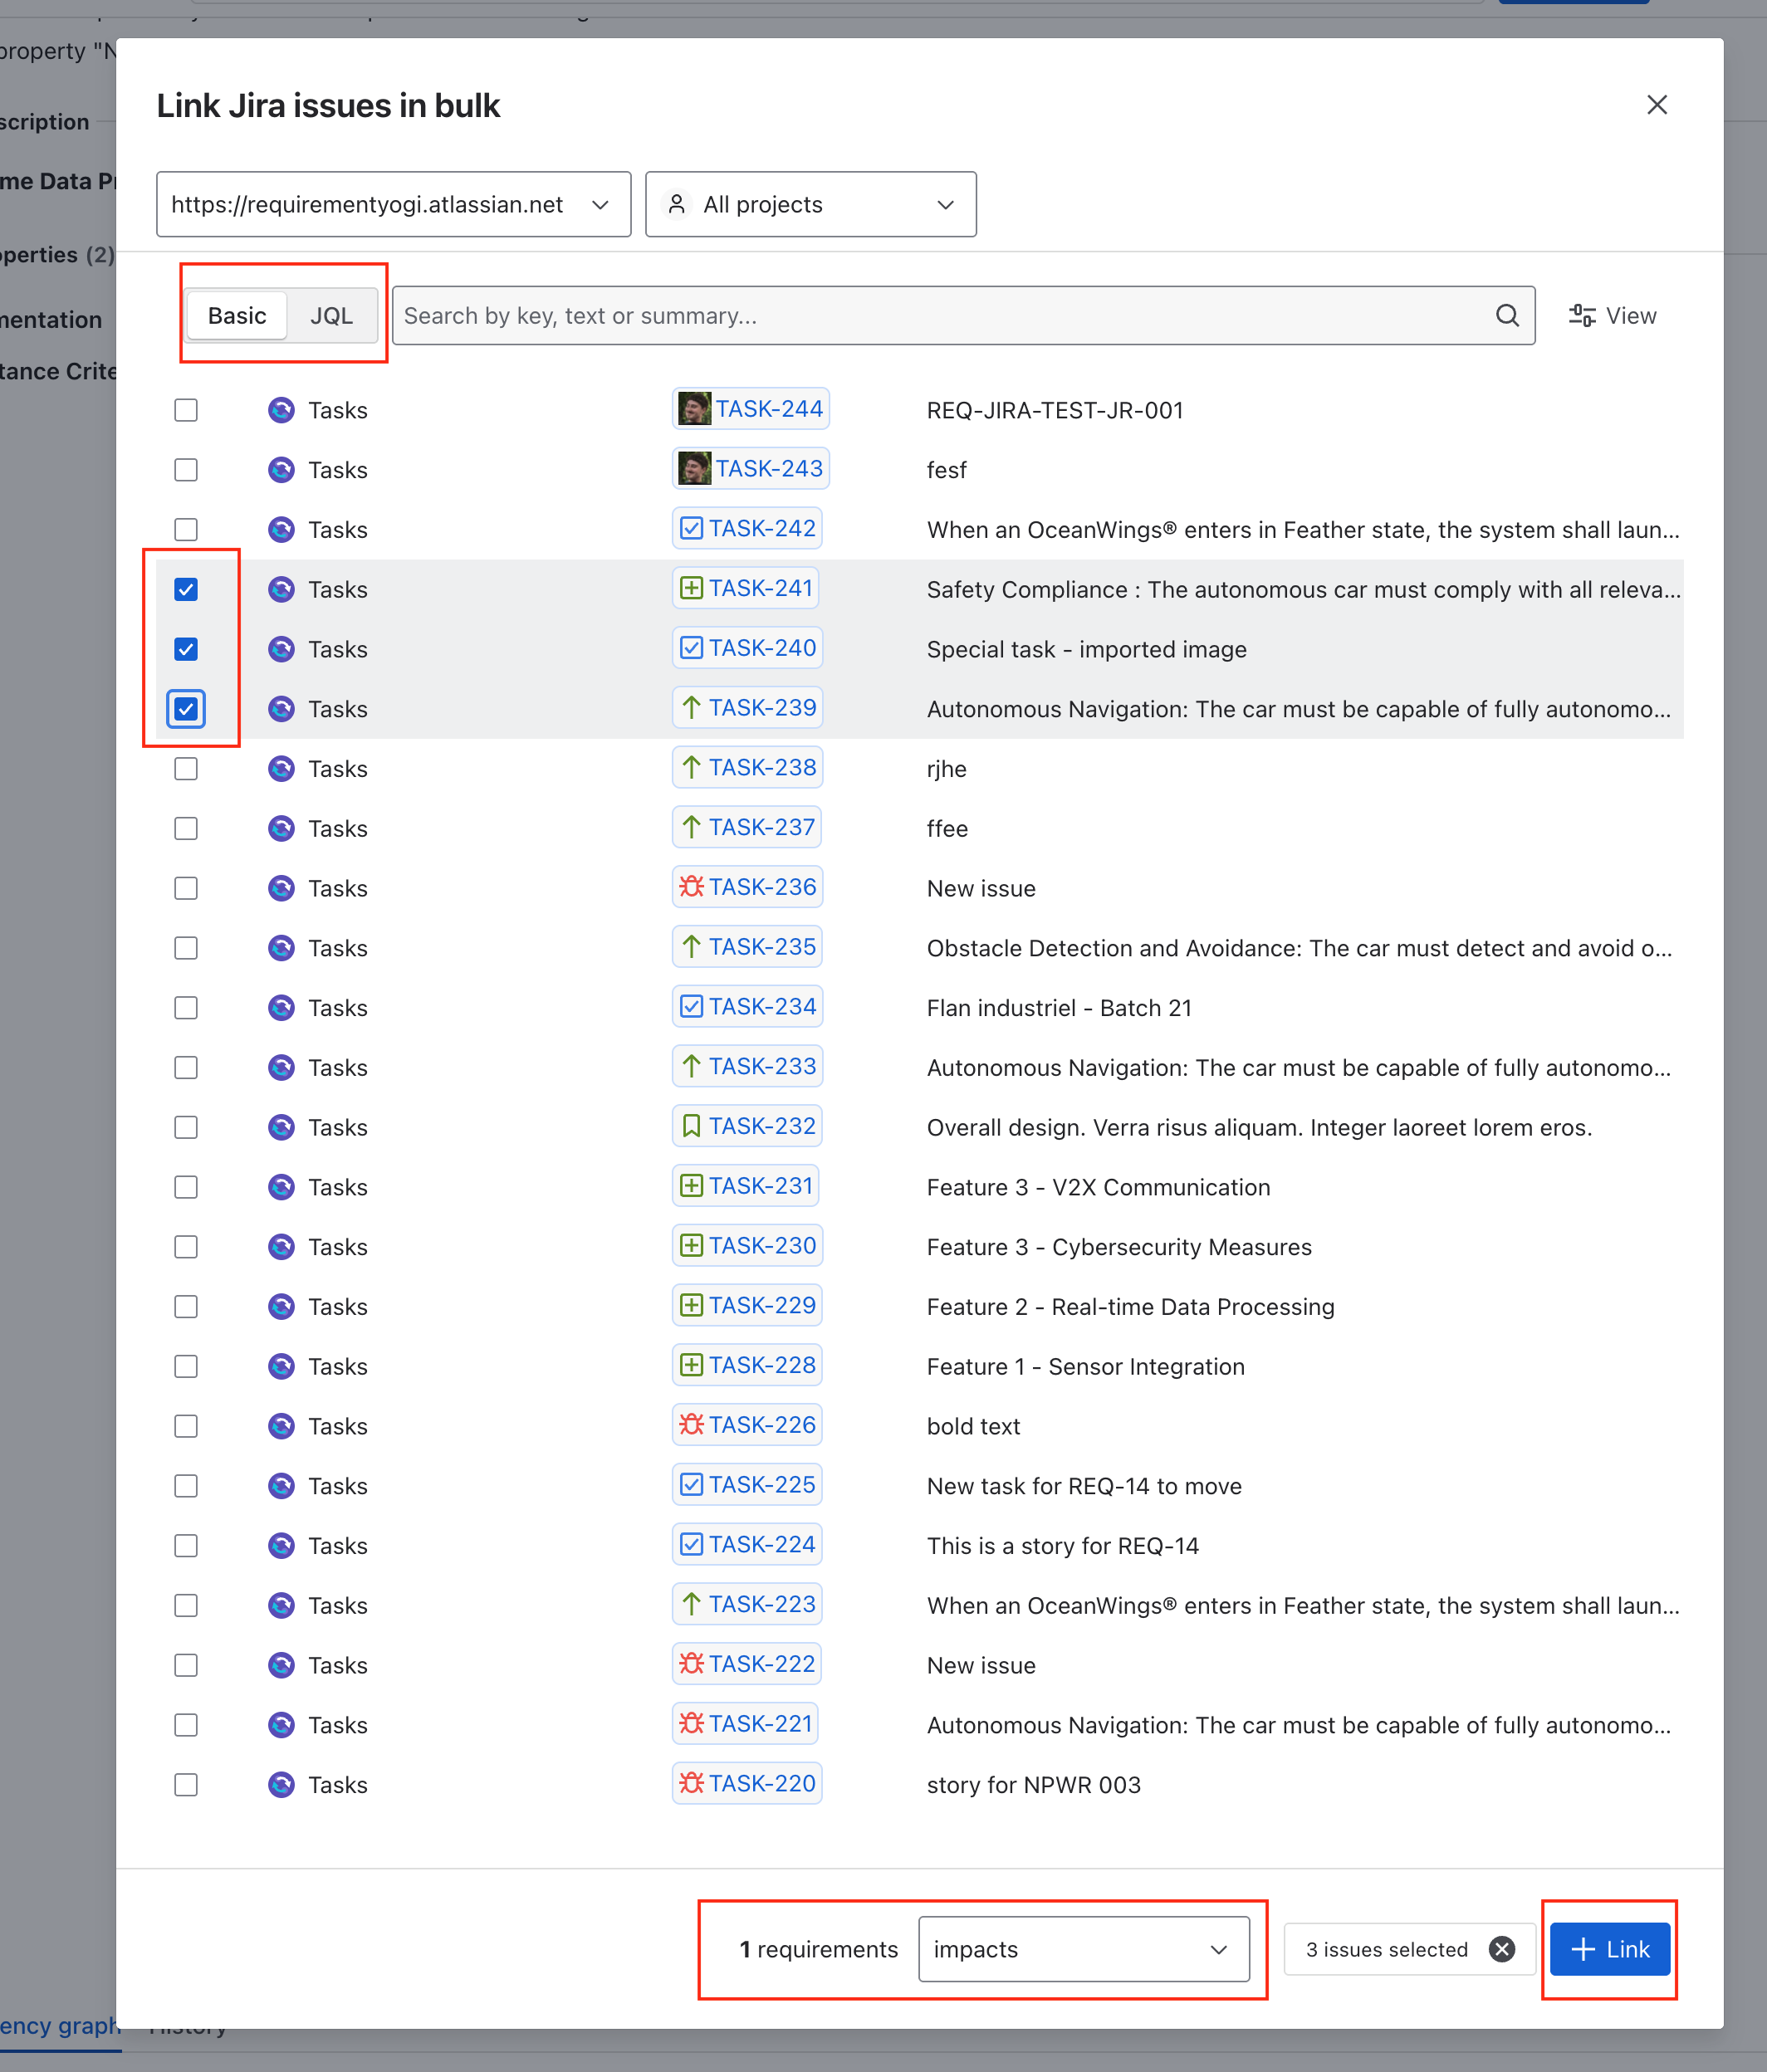The height and width of the screenshot is (2072, 1767).
Task: Uncheck the TASK-239 row checkbox
Action: click(186, 709)
